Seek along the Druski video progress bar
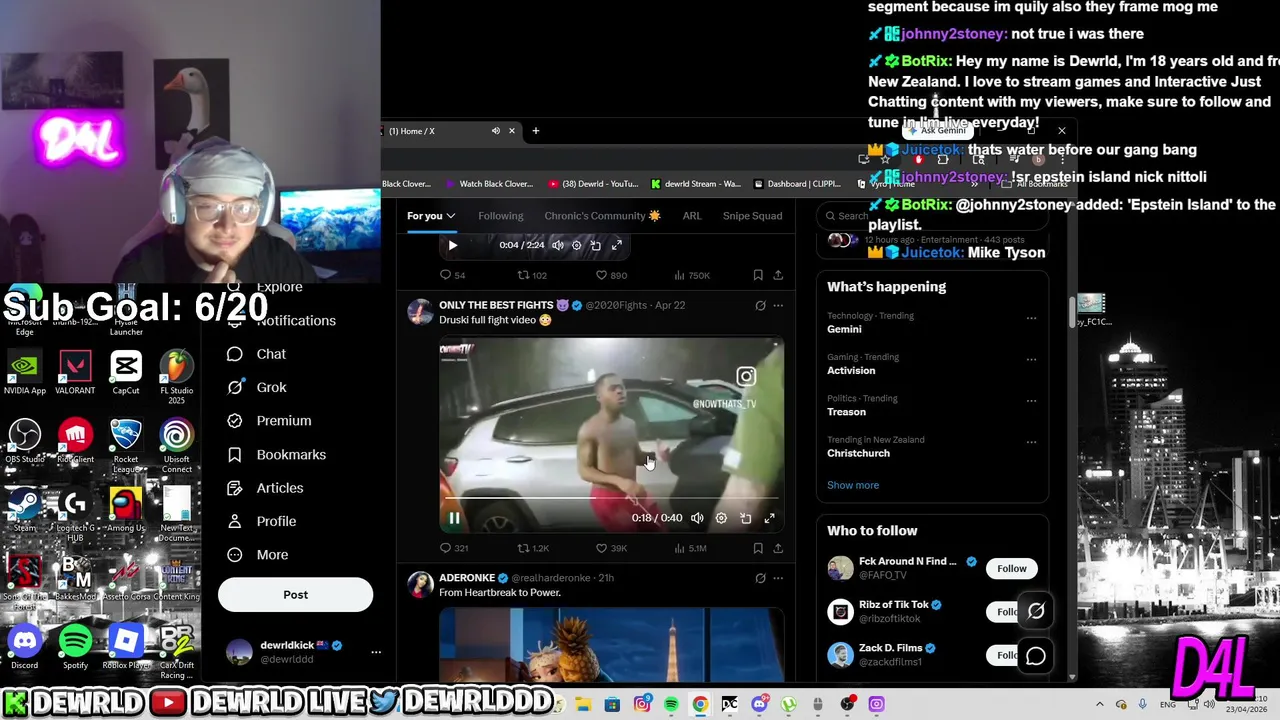Screen dimensions: 1280x720 point(611,497)
